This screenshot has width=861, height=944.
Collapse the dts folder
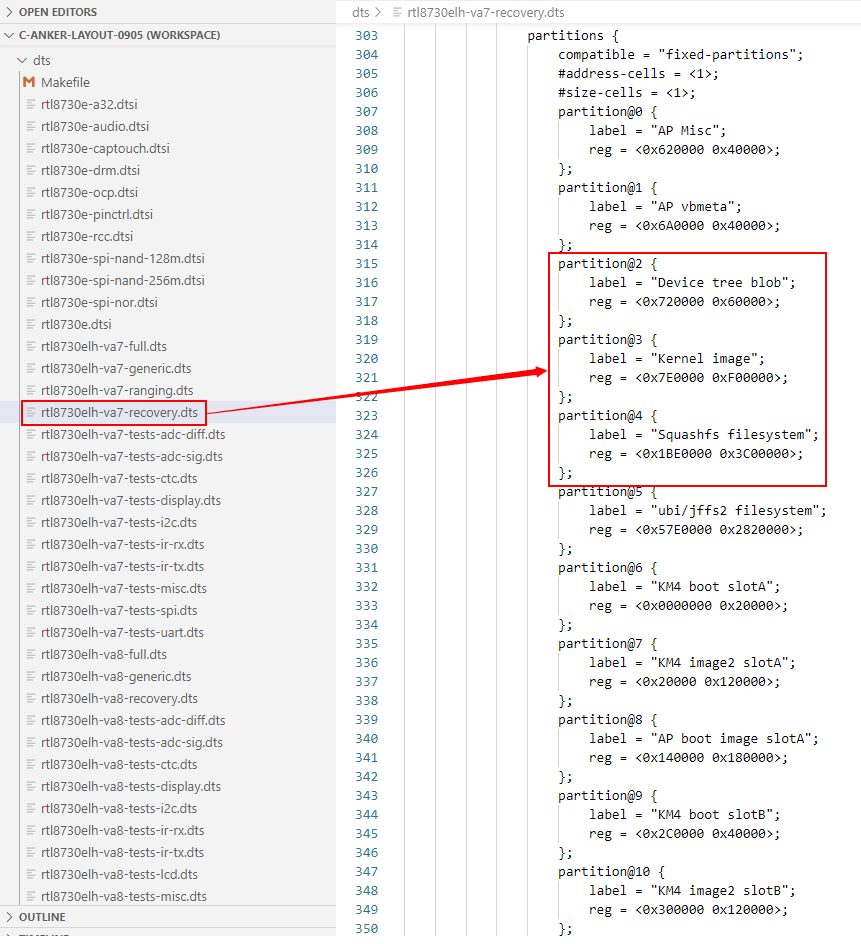tap(24, 60)
